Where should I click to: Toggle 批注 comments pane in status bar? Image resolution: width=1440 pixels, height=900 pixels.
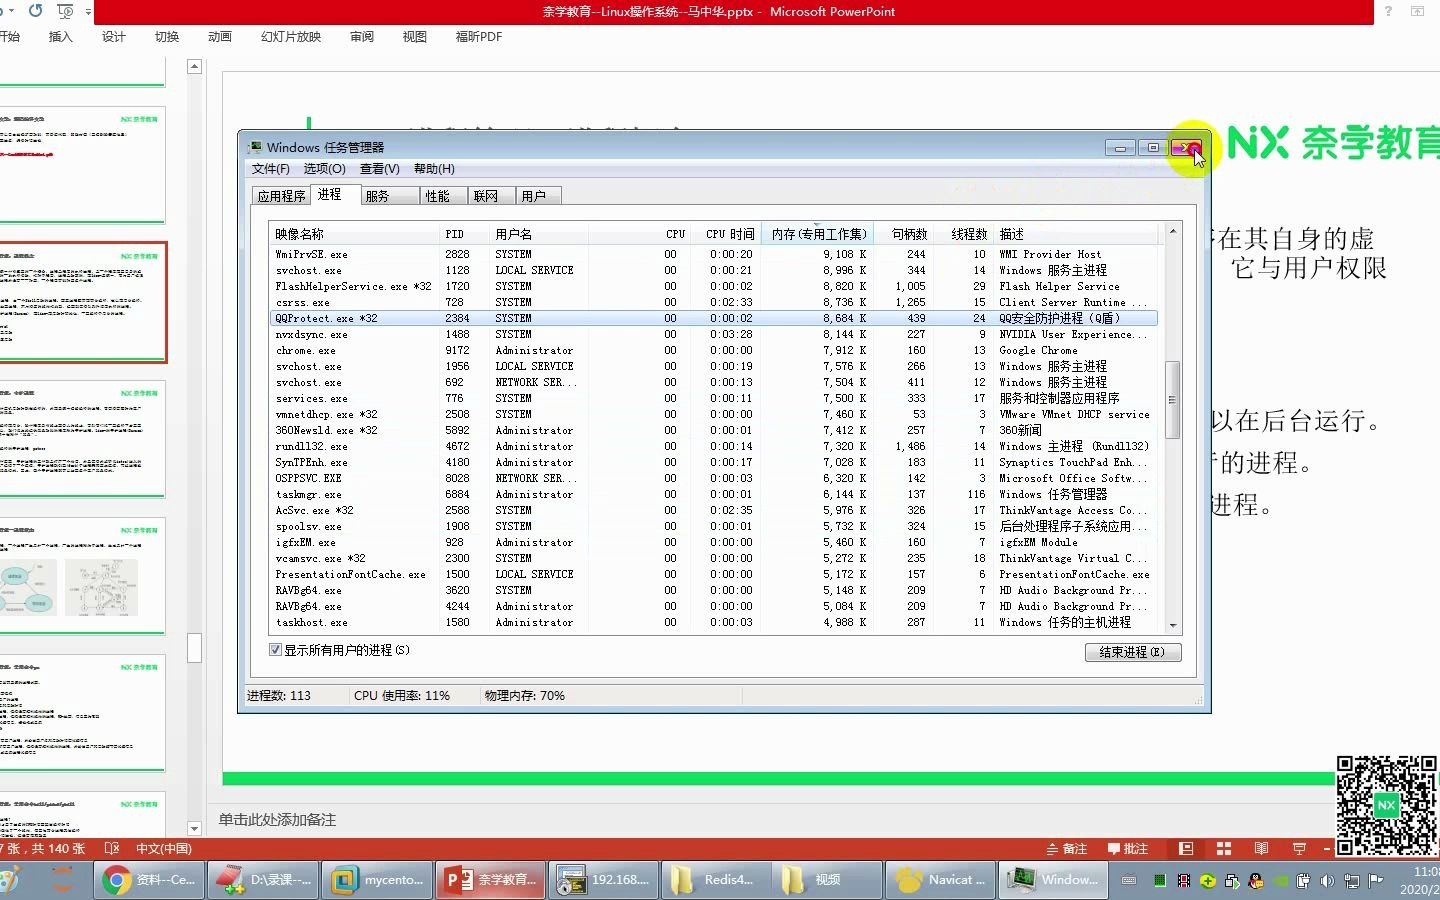[1127, 849]
